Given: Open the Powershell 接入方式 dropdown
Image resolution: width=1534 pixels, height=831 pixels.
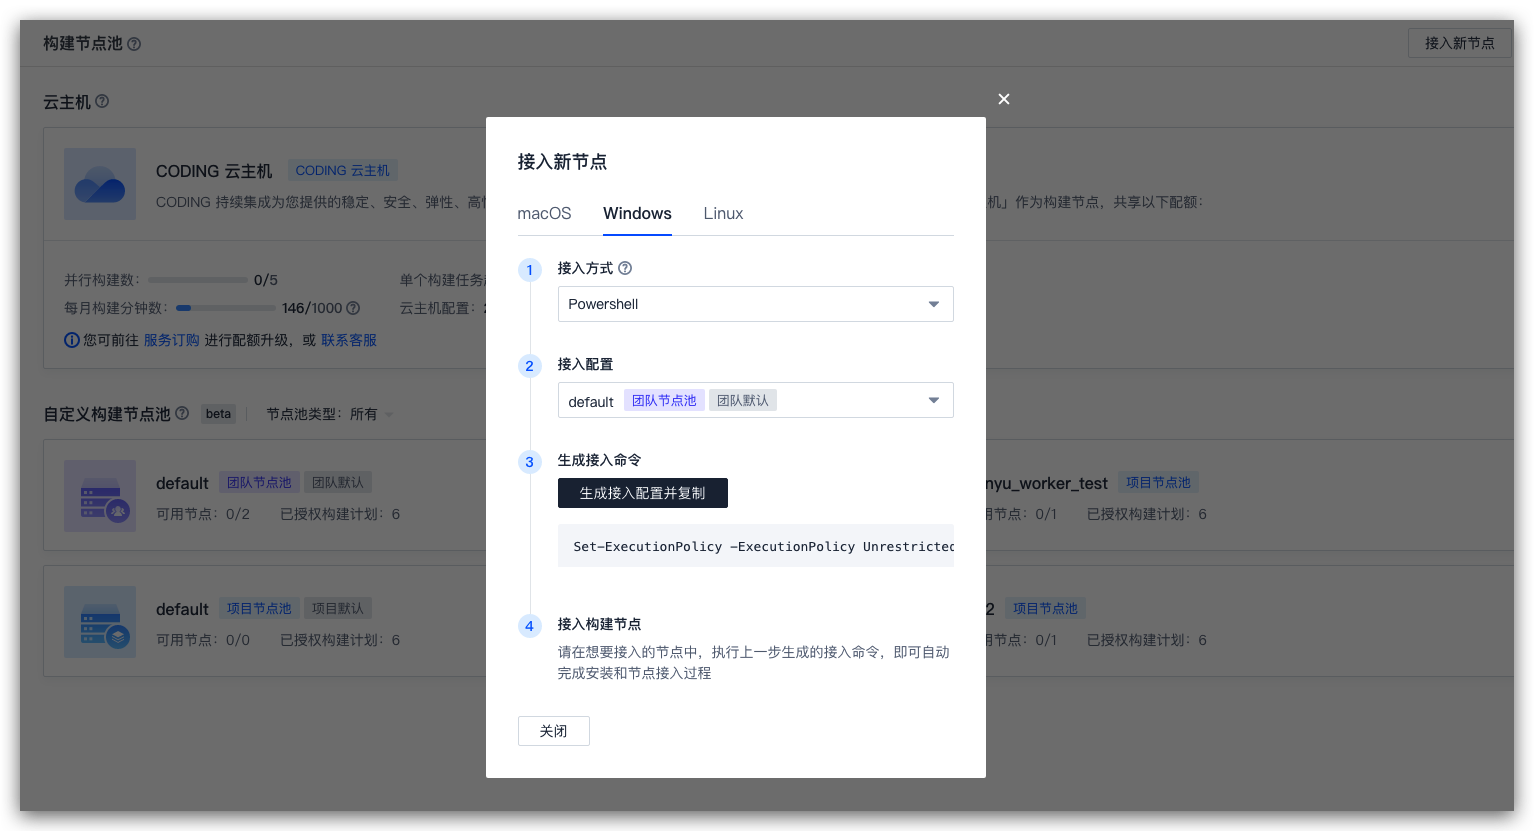Looking at the screenshot, I should 755,304.
